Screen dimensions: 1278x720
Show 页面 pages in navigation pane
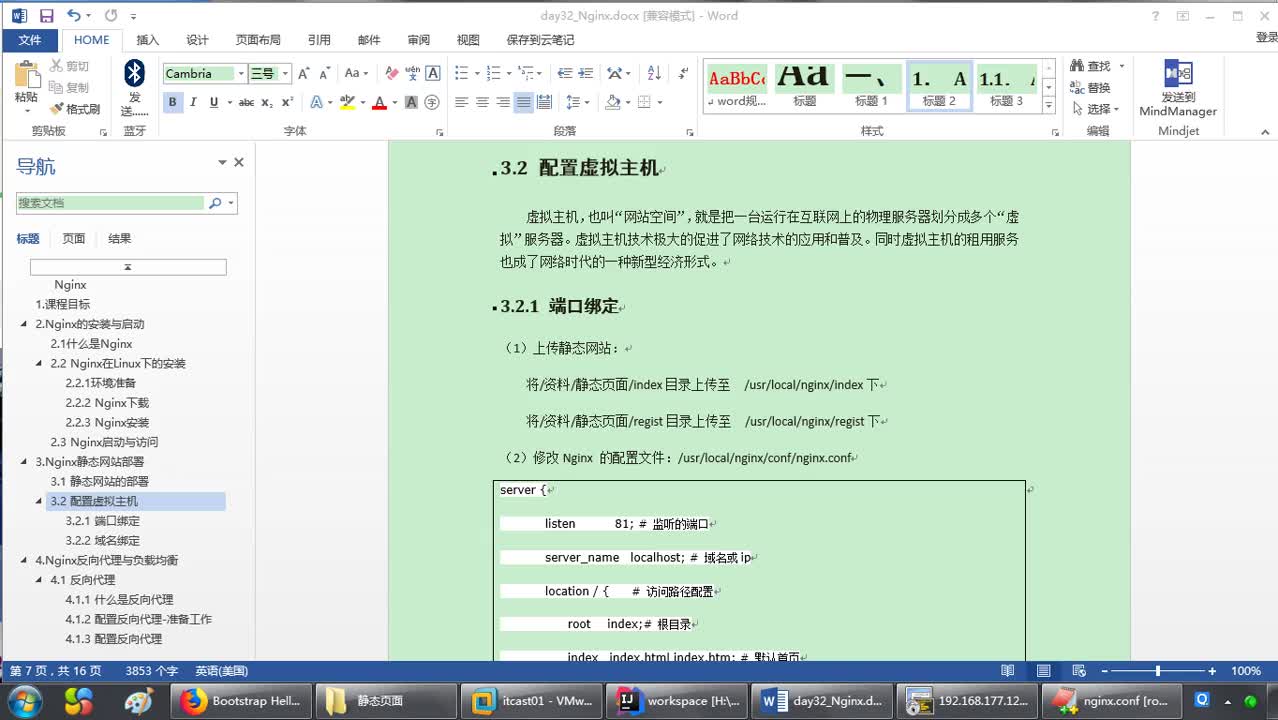[x=74, y=239]
